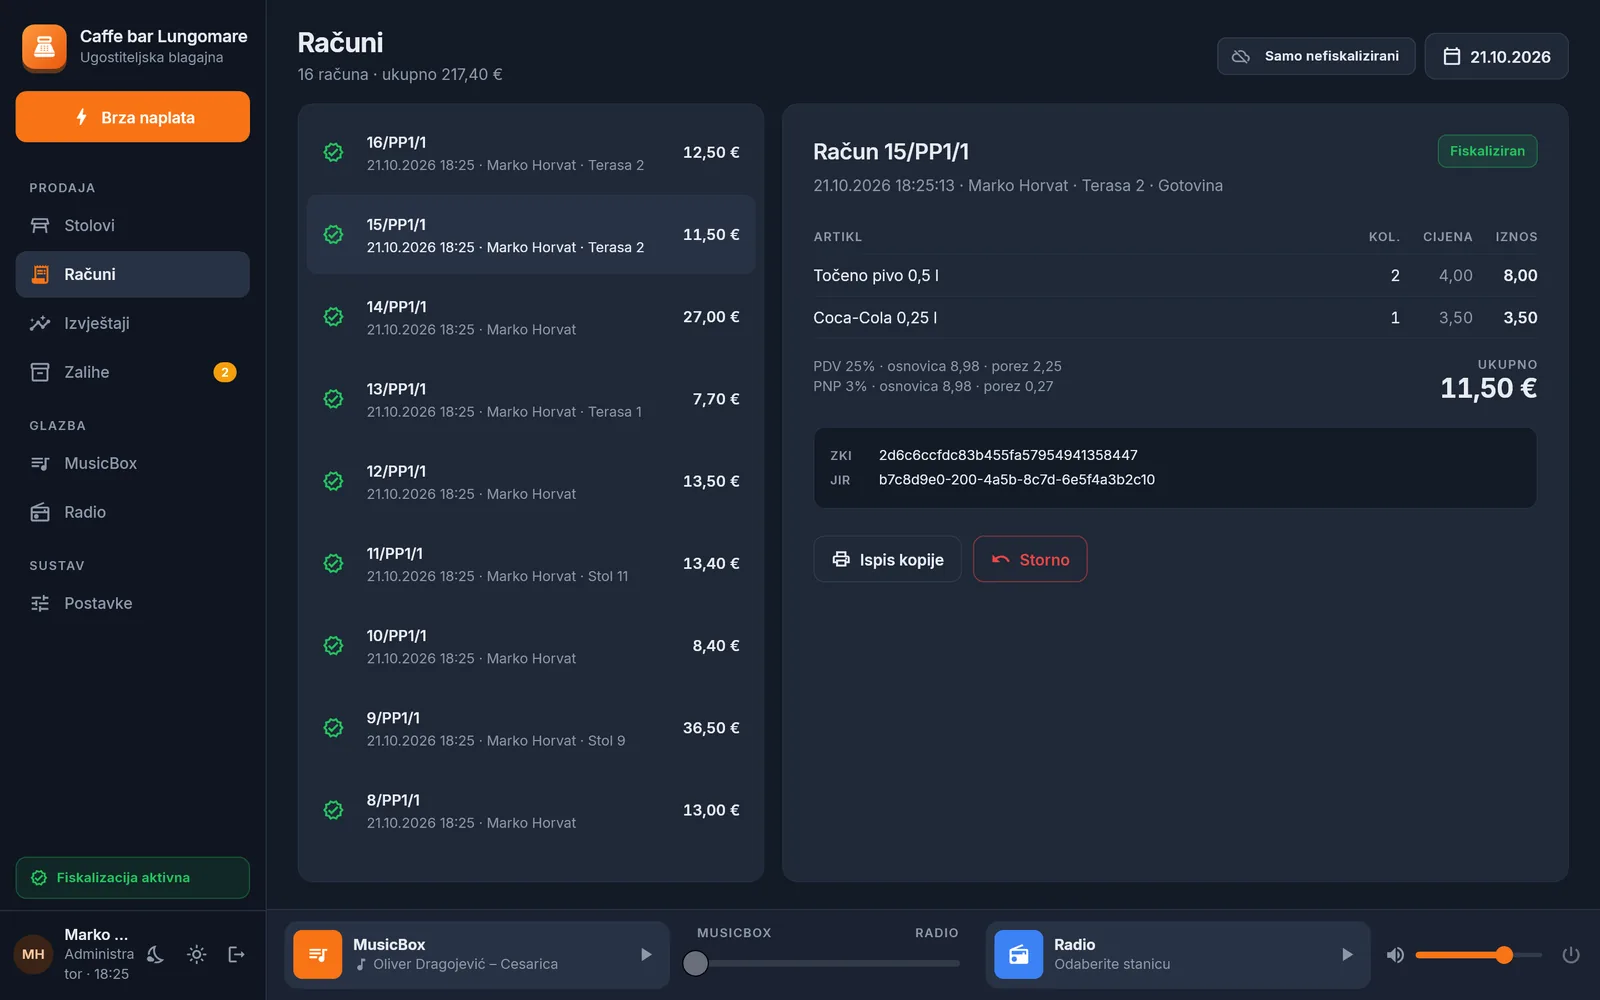Log out using the exit icon
The image size is (1600, 1000).
(x=237, y=955)
